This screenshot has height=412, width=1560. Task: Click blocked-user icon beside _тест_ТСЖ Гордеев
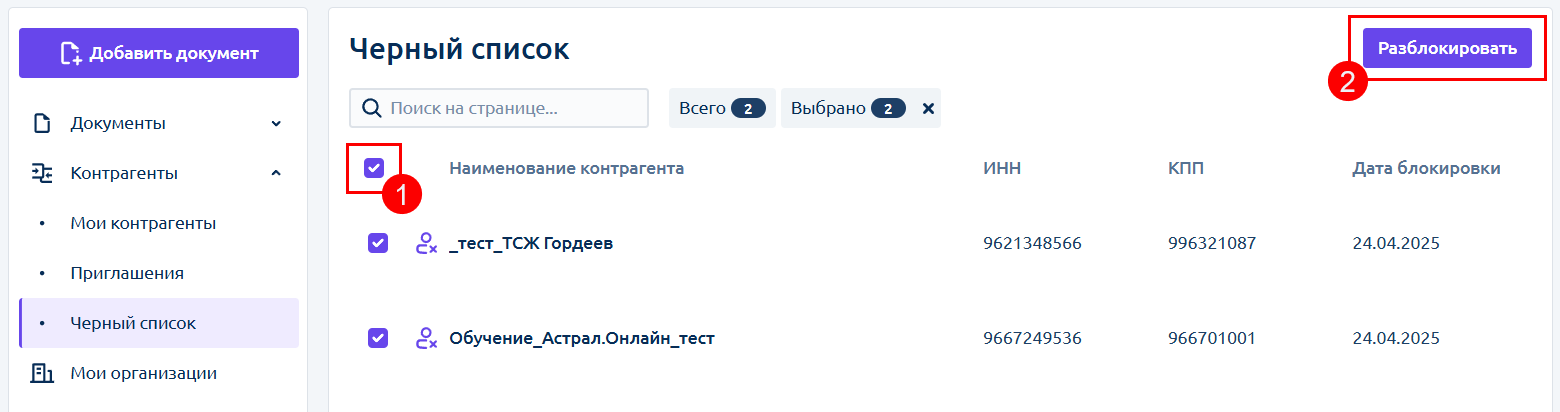pyautogui.click(x=427, y=243)
